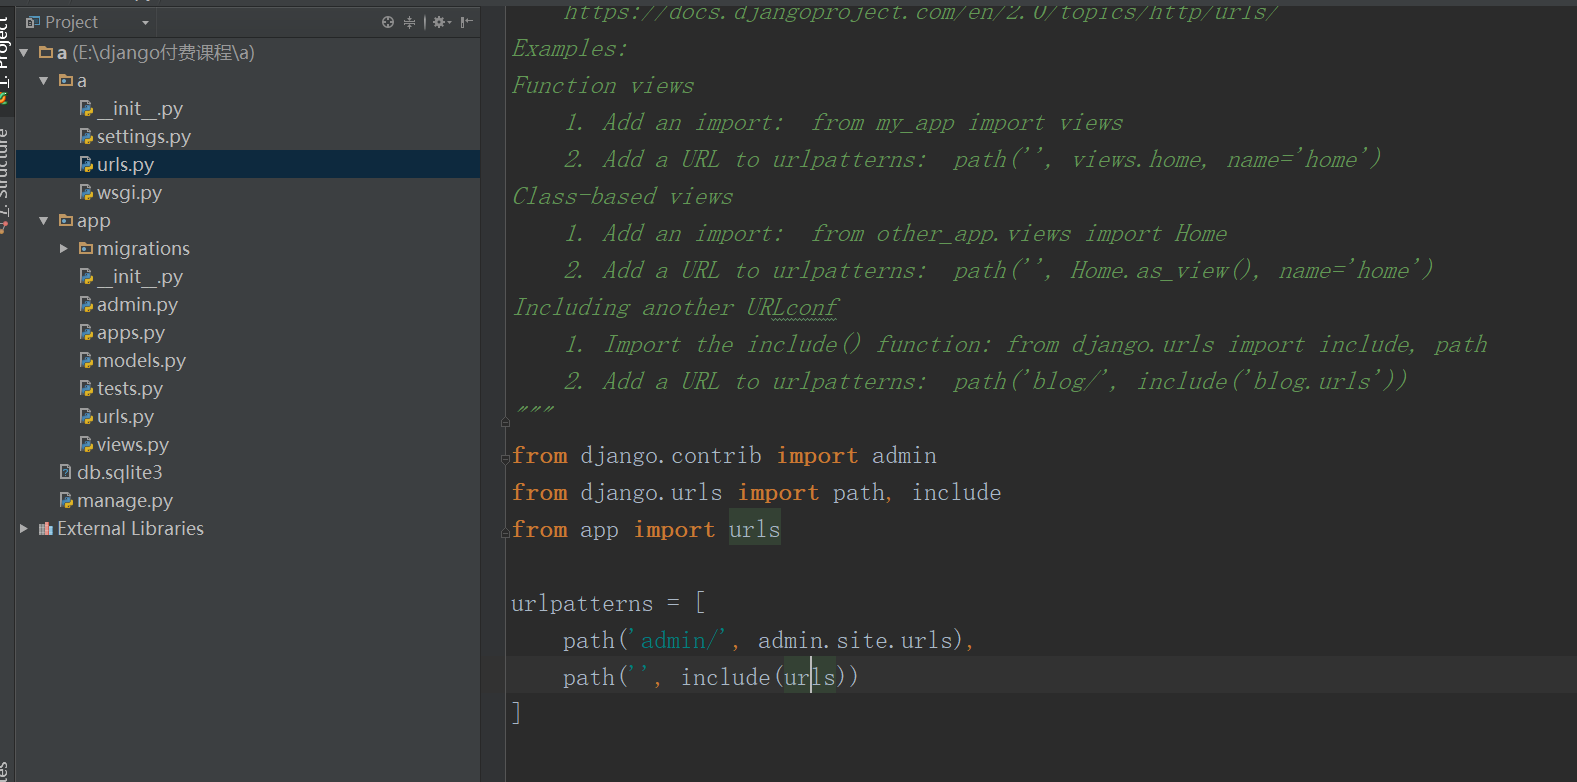Click 'Examples:' line in docstring

[x=570, y=48]
